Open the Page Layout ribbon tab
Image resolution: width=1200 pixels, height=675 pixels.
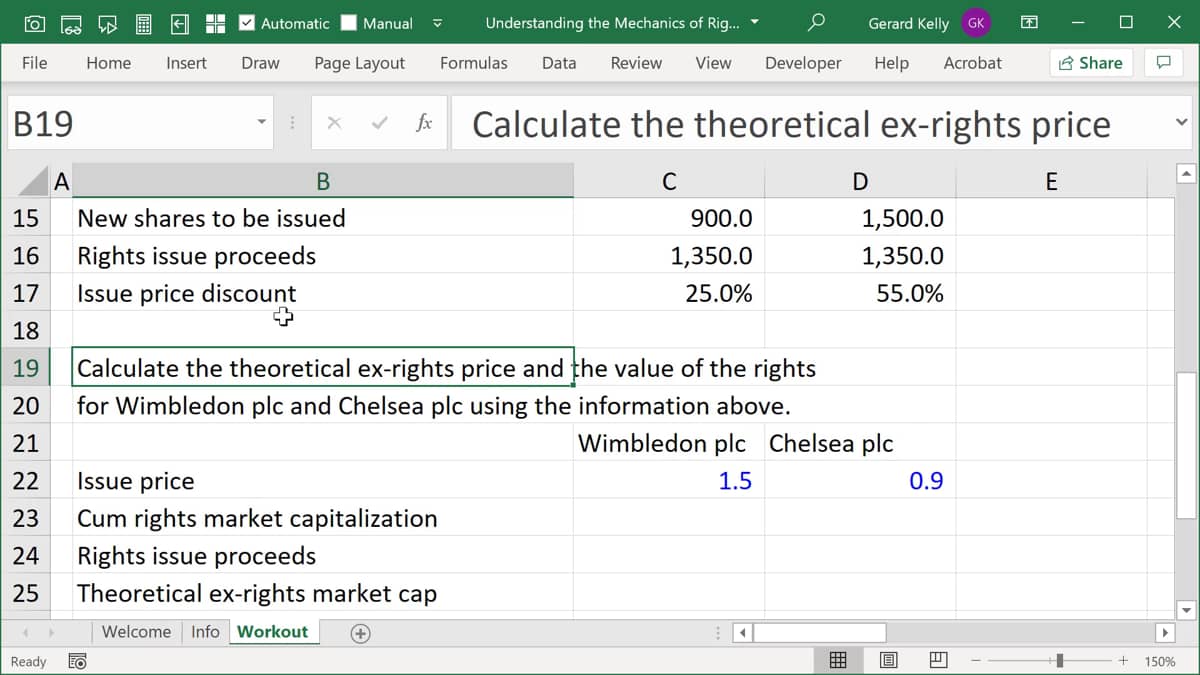359,62
